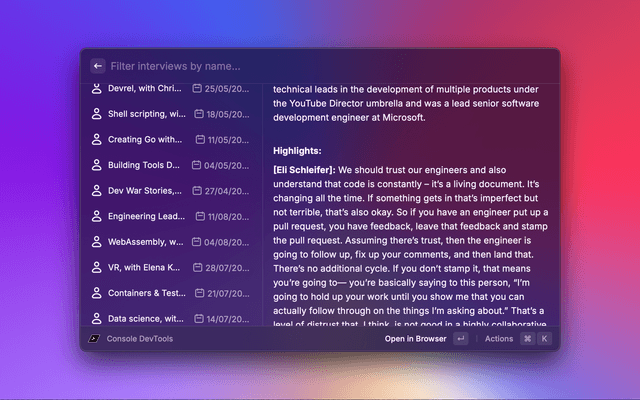
Task: Choose the VR, with Elena K interview
Action: pos(145,268)
